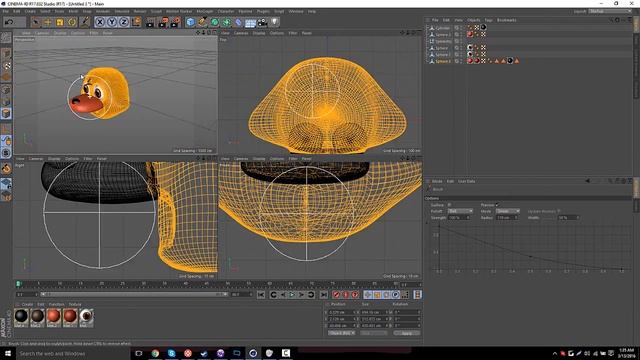Open the Falloff dropdown in brush options
Viewport: 640px width, 360px height.
460,211
